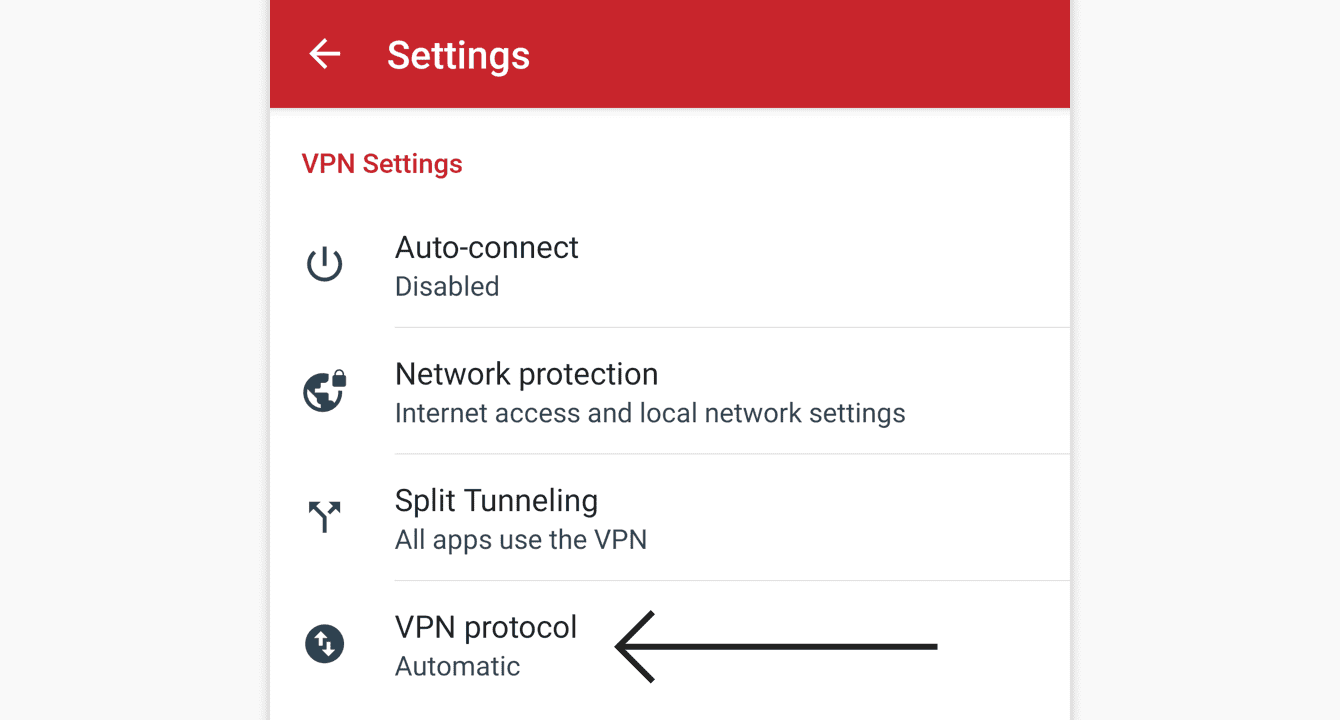Image resolution: width=1340 pixels, height=720 pixels.
Task: Click the black arrow pointing at VPN protocol
Action: 775,647
